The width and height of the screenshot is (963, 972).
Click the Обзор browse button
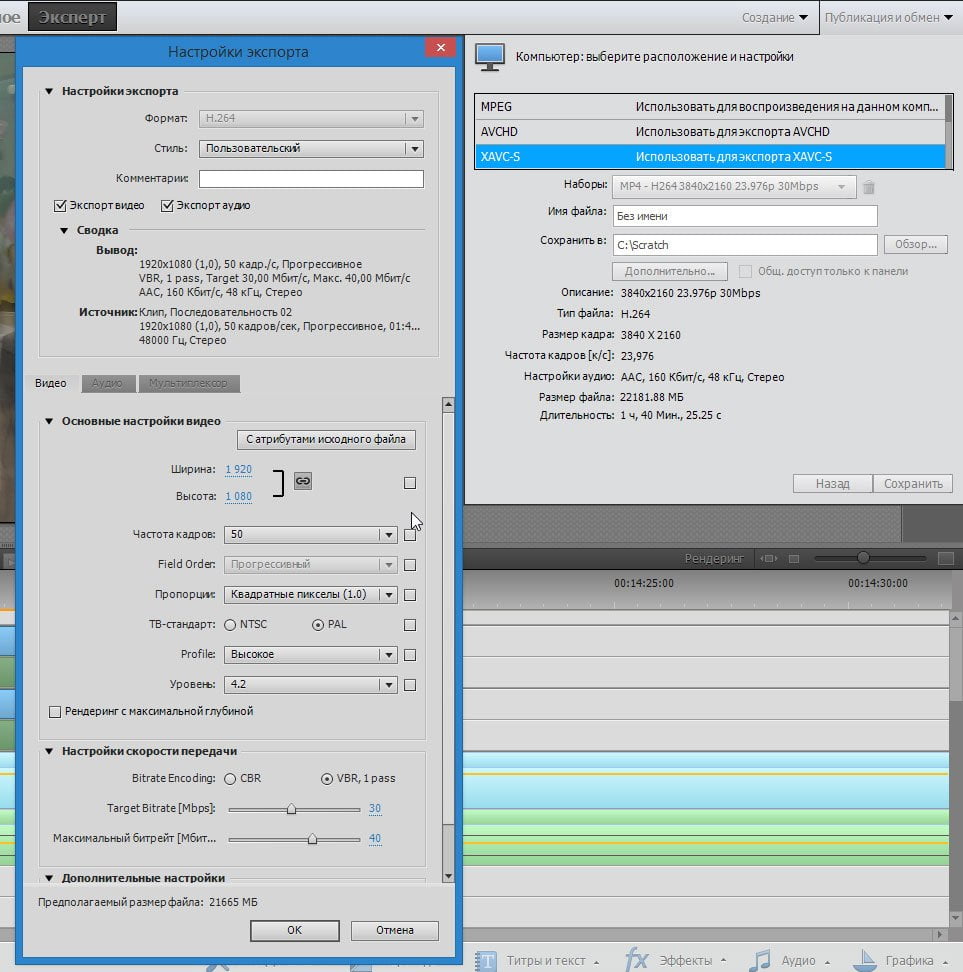(915, 245)
